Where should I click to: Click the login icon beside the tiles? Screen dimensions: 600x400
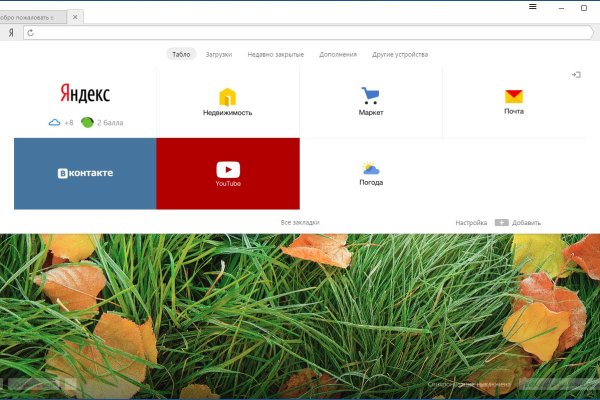click(x=576, y=75)
